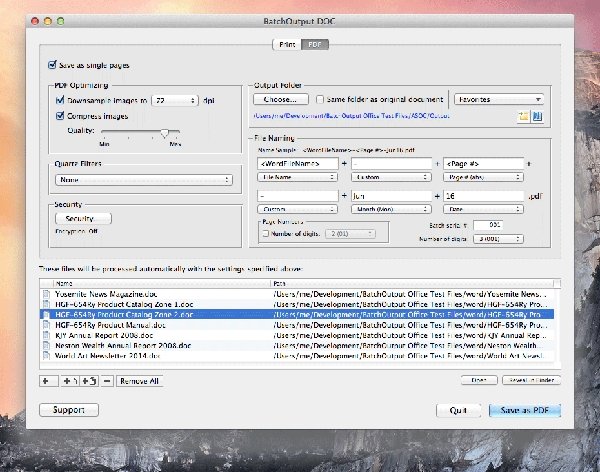Click file icon beside KJY Annual Report 2008.doc

46,335
